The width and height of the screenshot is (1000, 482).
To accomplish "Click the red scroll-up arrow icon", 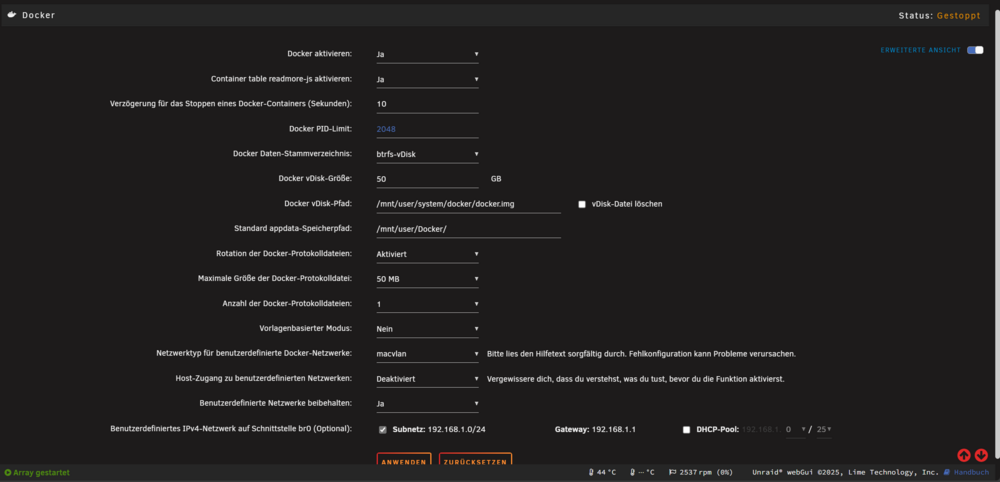I will pos(964,455).
